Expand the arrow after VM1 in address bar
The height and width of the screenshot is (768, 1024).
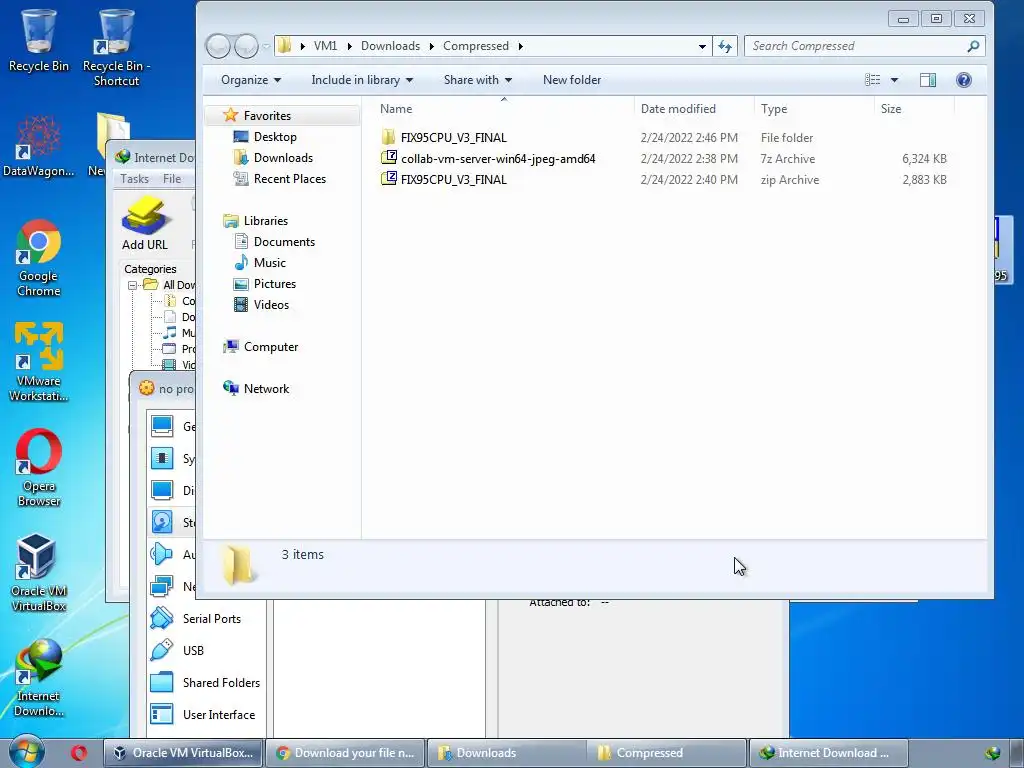point(349,46)
